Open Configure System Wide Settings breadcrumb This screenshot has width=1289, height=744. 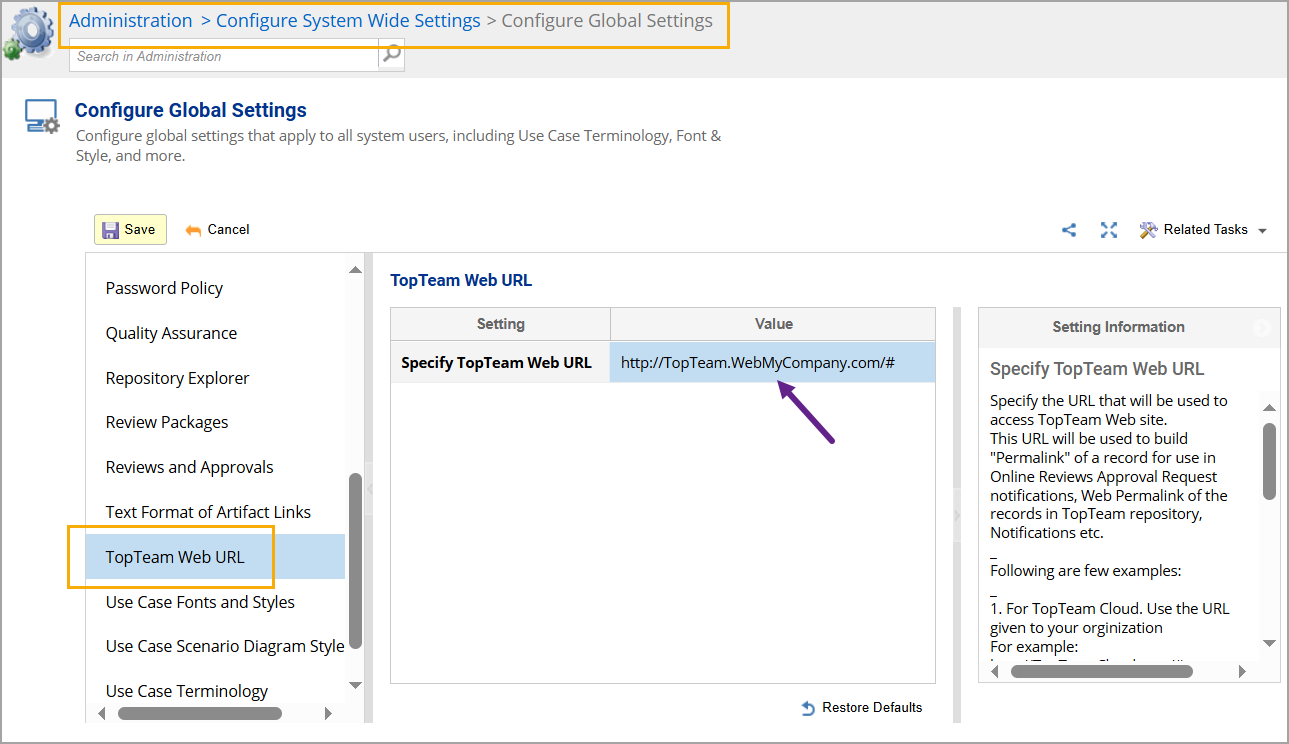coord(348,21)
